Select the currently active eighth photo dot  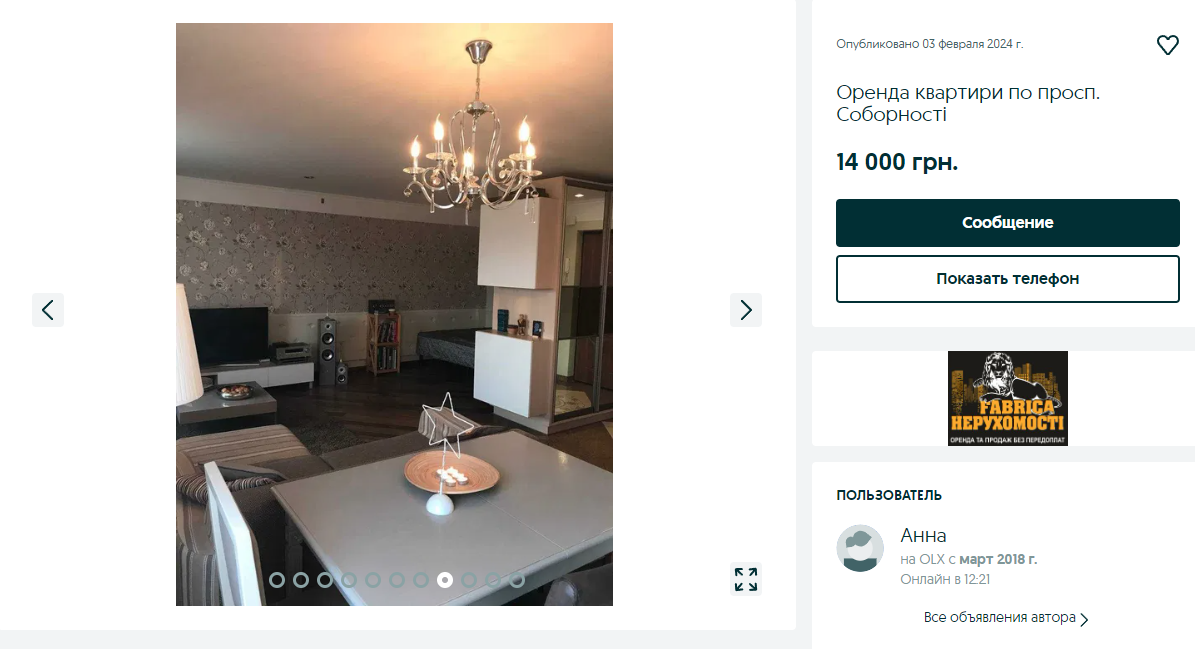point(445,580)
